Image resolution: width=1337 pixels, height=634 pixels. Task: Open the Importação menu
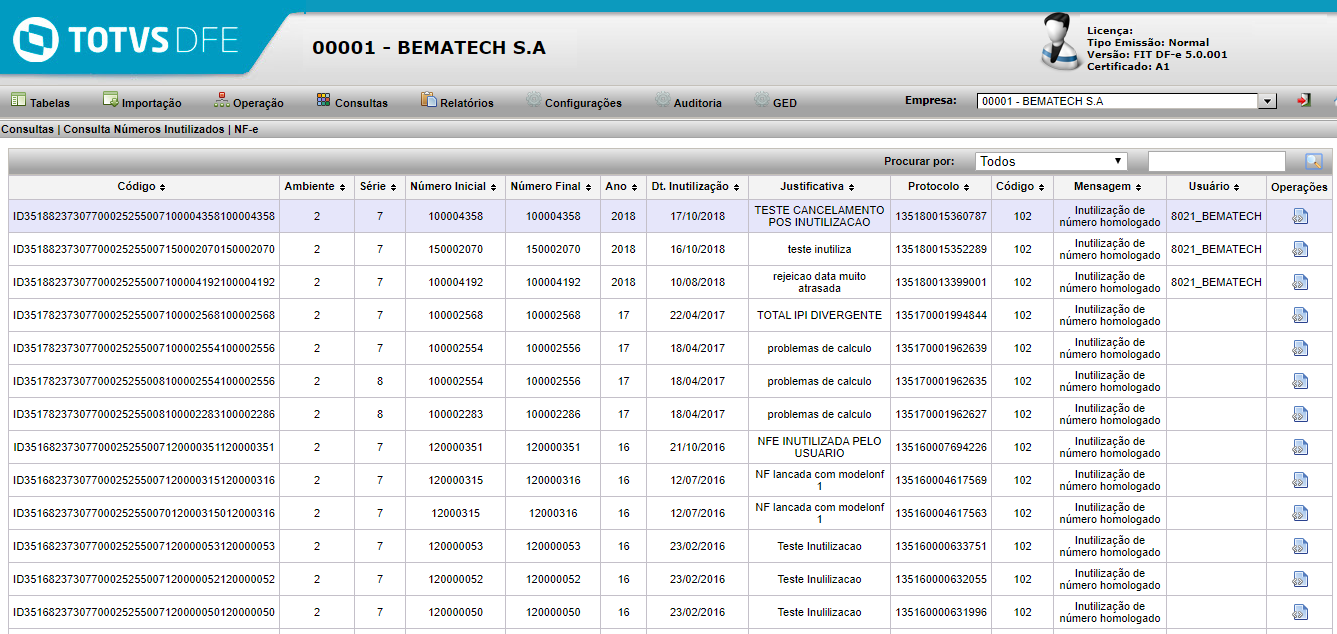[142, 102]
